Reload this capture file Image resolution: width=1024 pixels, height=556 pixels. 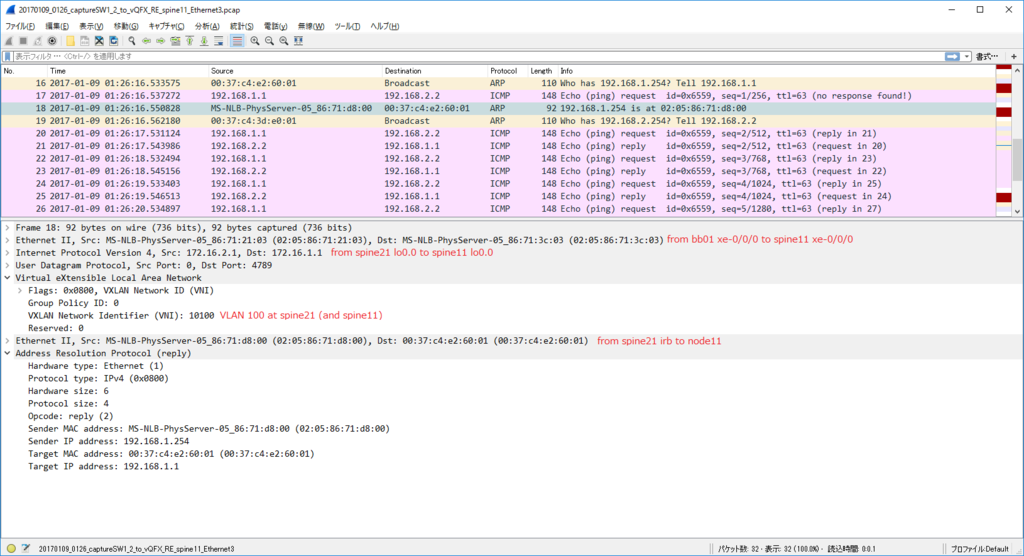114,41
